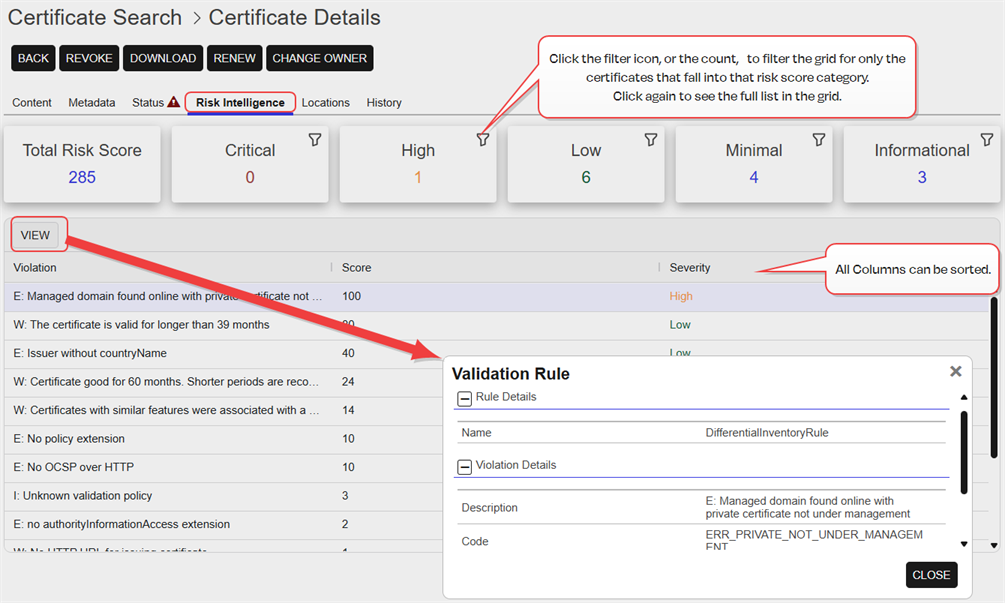Click the filter icon on Critical card
1005x603 pixels.
click(x=315, y=140)
